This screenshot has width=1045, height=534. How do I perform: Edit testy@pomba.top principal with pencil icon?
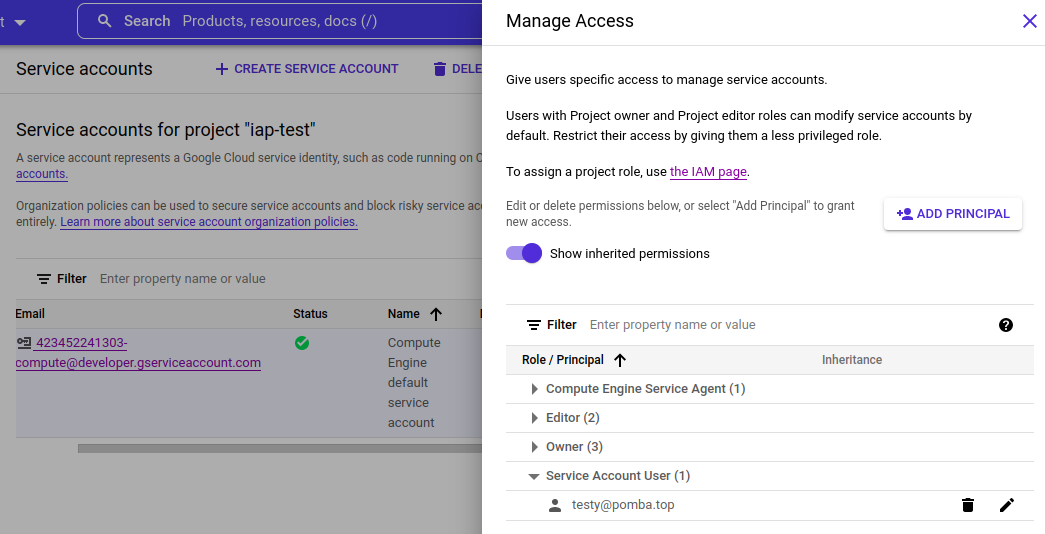point(1006,505)
